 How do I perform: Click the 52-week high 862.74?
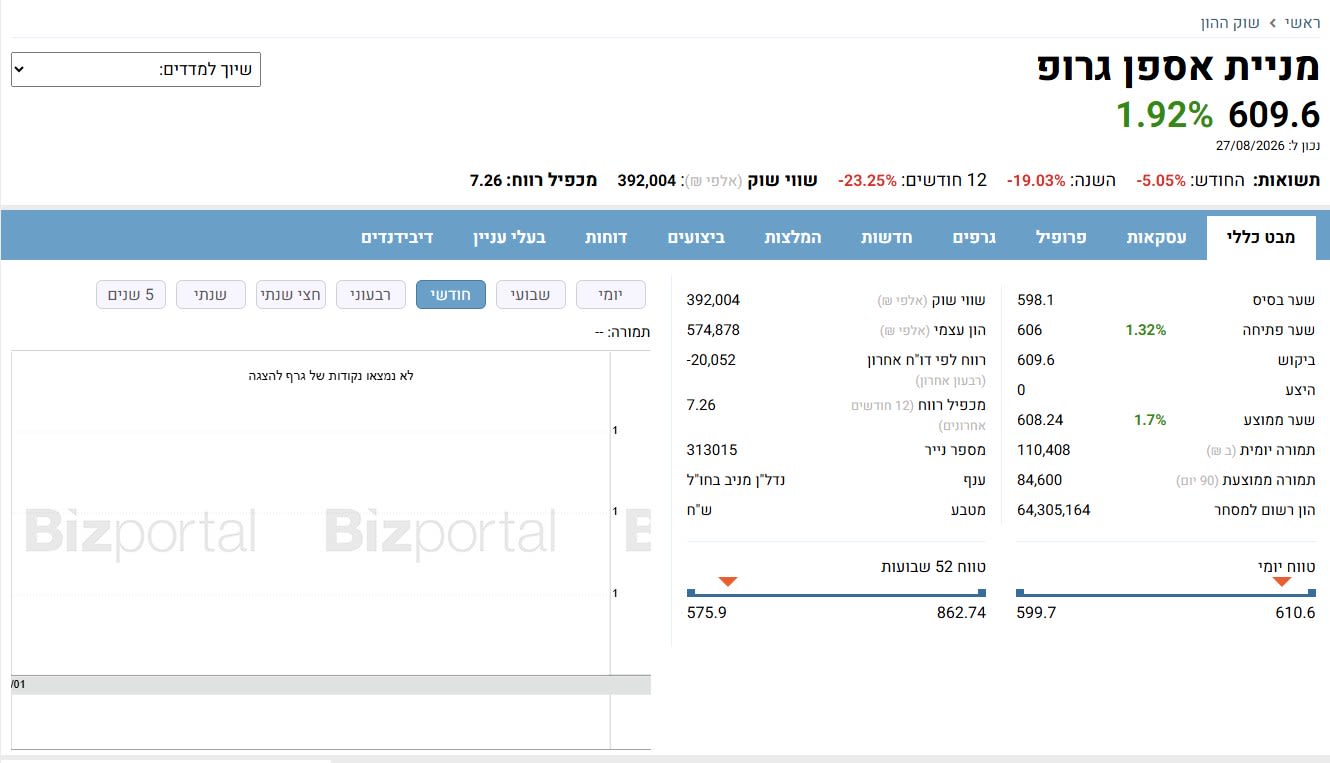(961, 612)
